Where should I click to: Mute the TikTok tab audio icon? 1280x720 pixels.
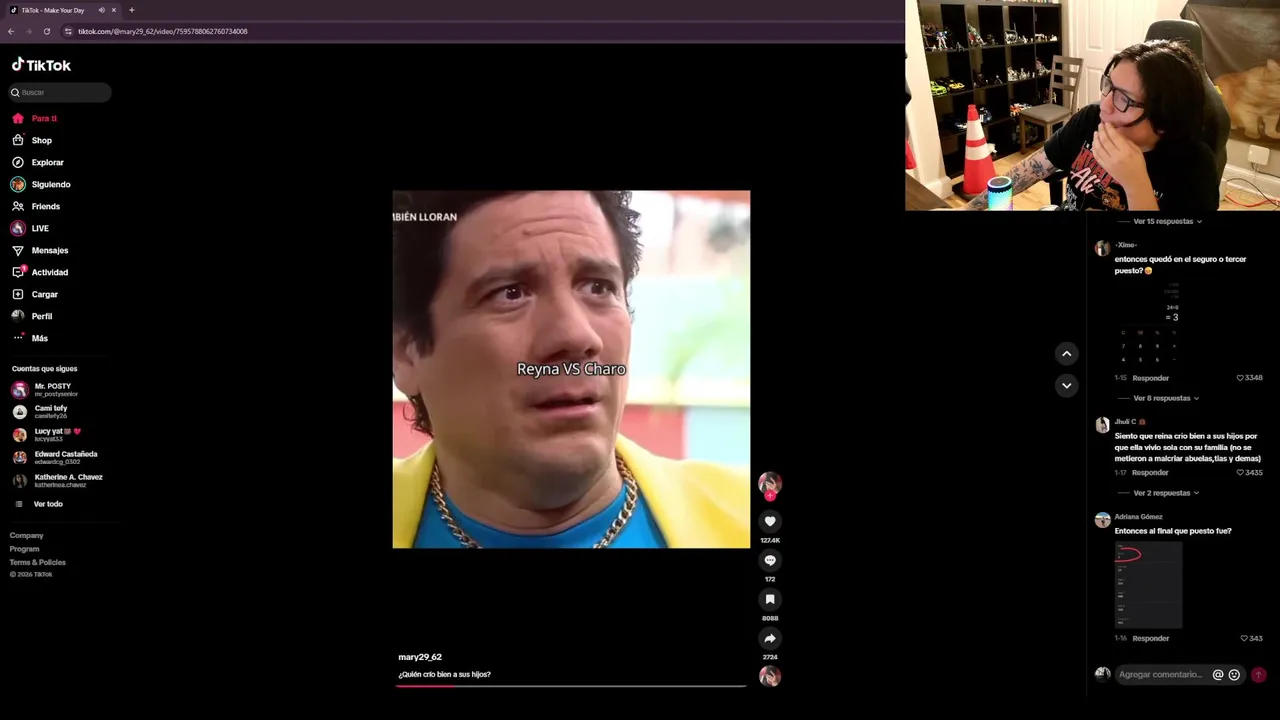pos(101,10)
